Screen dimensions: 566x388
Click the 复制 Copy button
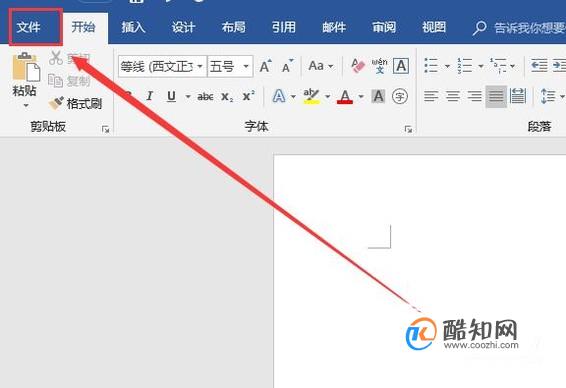point(69,82)
